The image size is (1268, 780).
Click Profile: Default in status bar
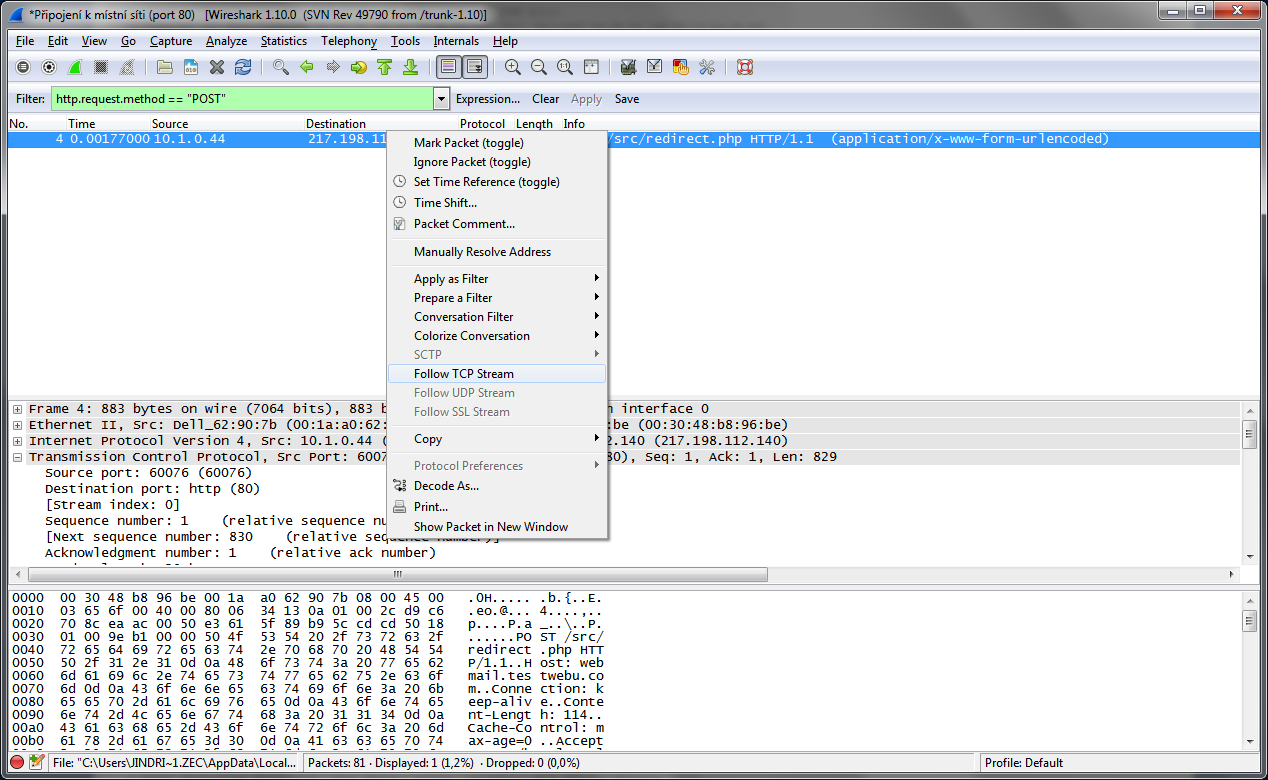(1023, 763)
